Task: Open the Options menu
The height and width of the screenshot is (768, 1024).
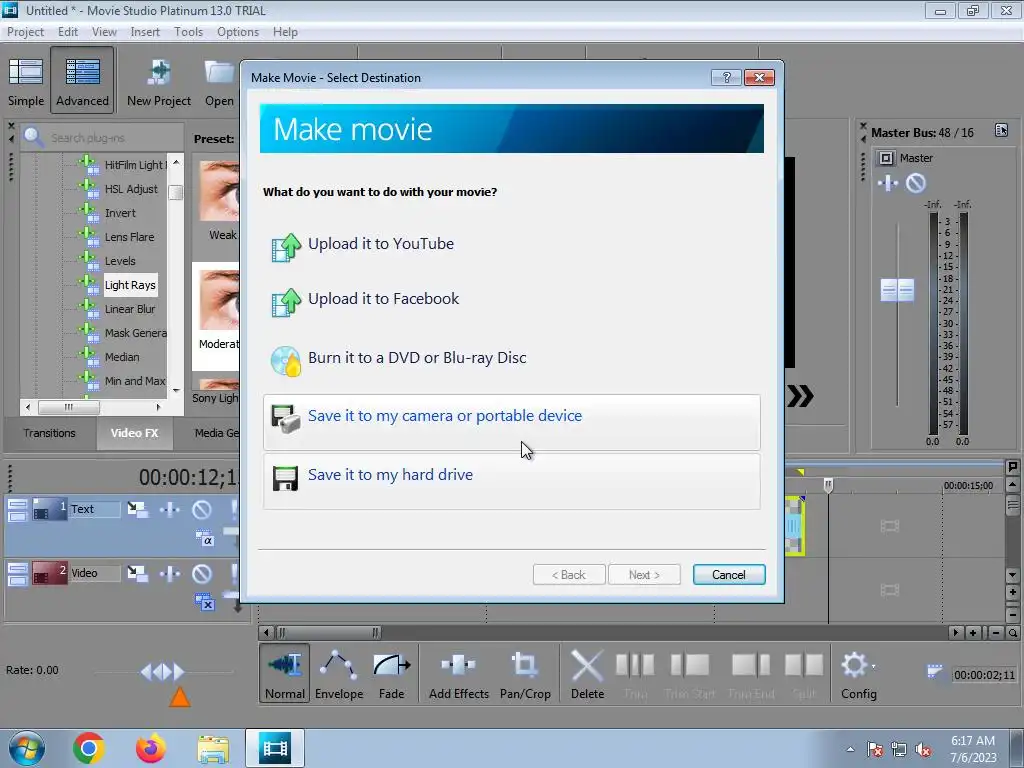Action: point(238,32)
